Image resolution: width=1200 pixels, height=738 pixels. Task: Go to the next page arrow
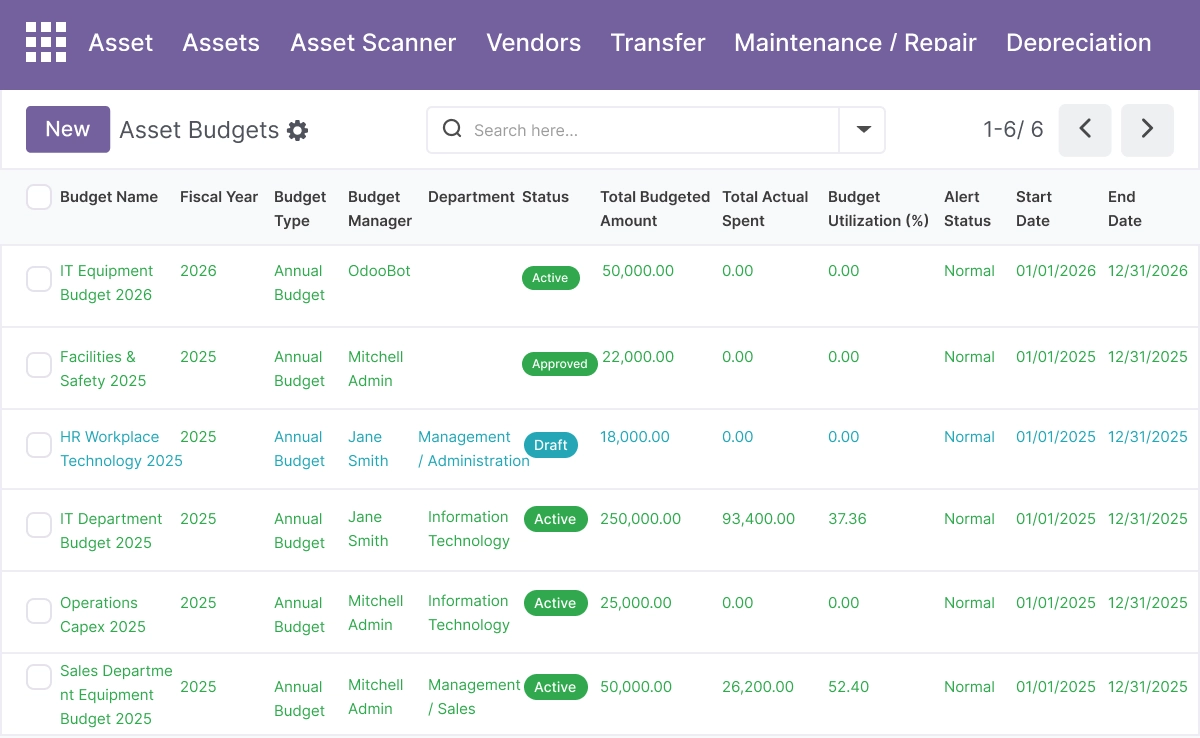pos(1147,130)
